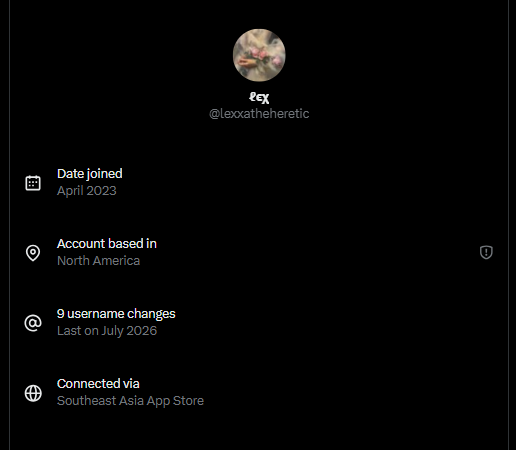Click the Lex display name

(x=259, y=98)
